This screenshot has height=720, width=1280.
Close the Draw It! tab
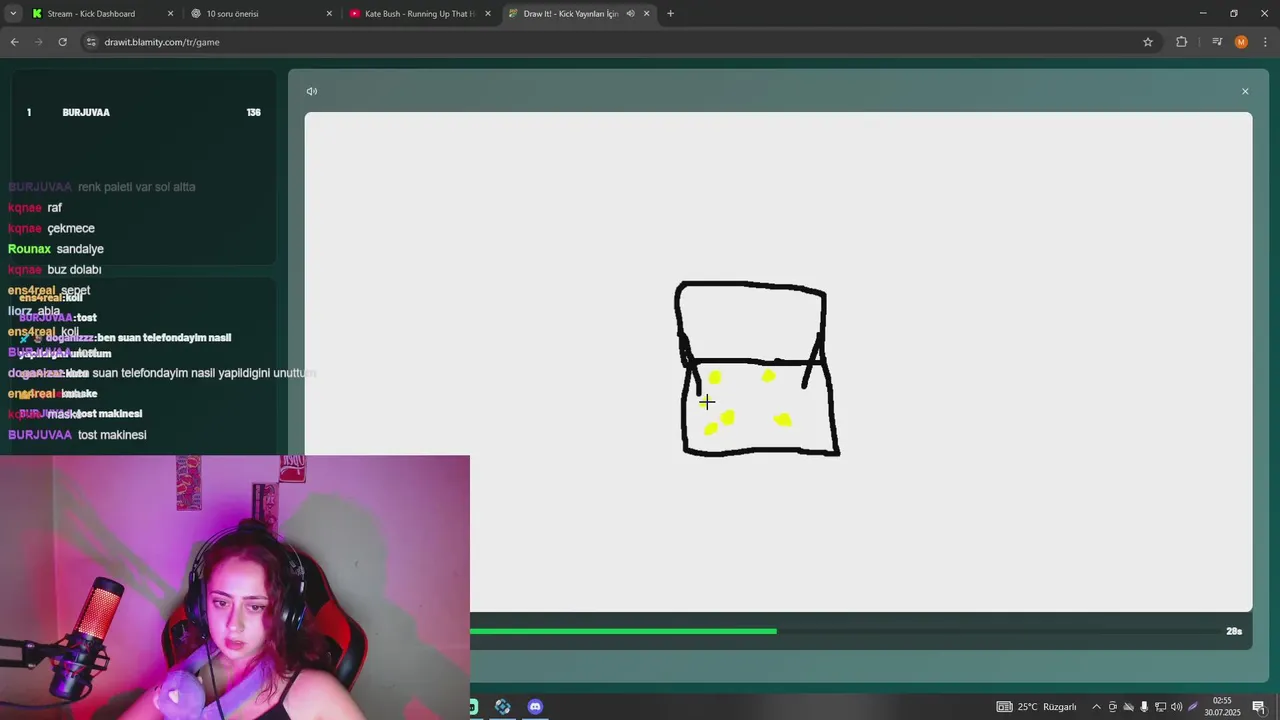pyautogui.click(x=647, y=14)
